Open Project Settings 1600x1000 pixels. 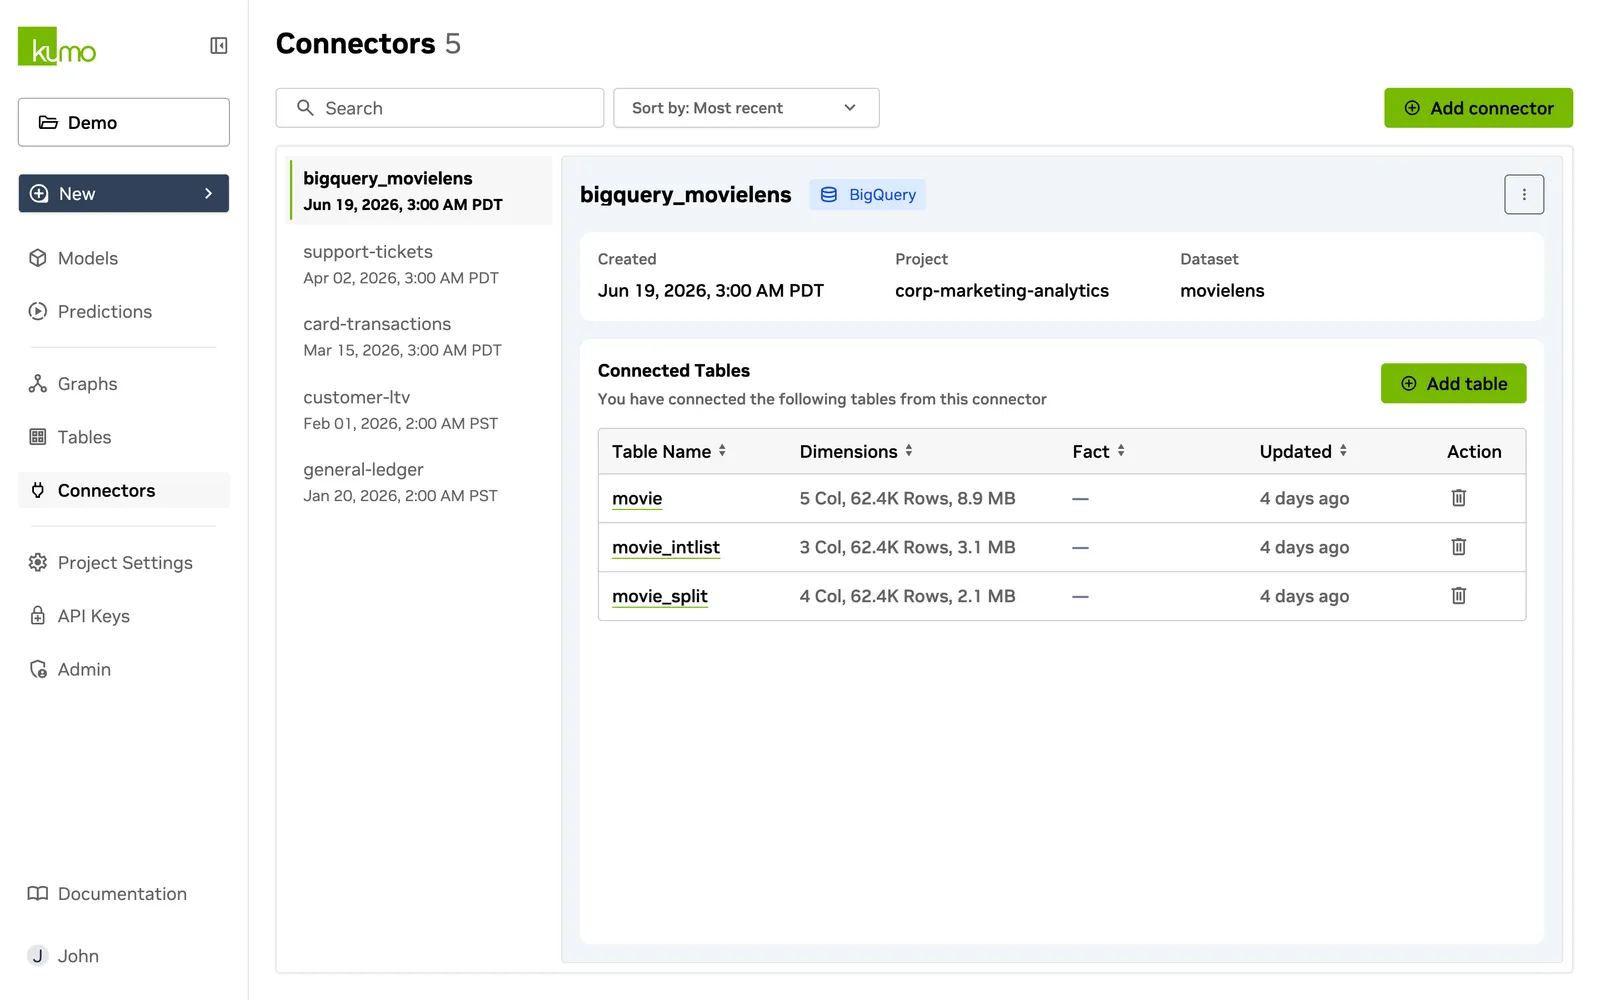click(x=124, y=563)
